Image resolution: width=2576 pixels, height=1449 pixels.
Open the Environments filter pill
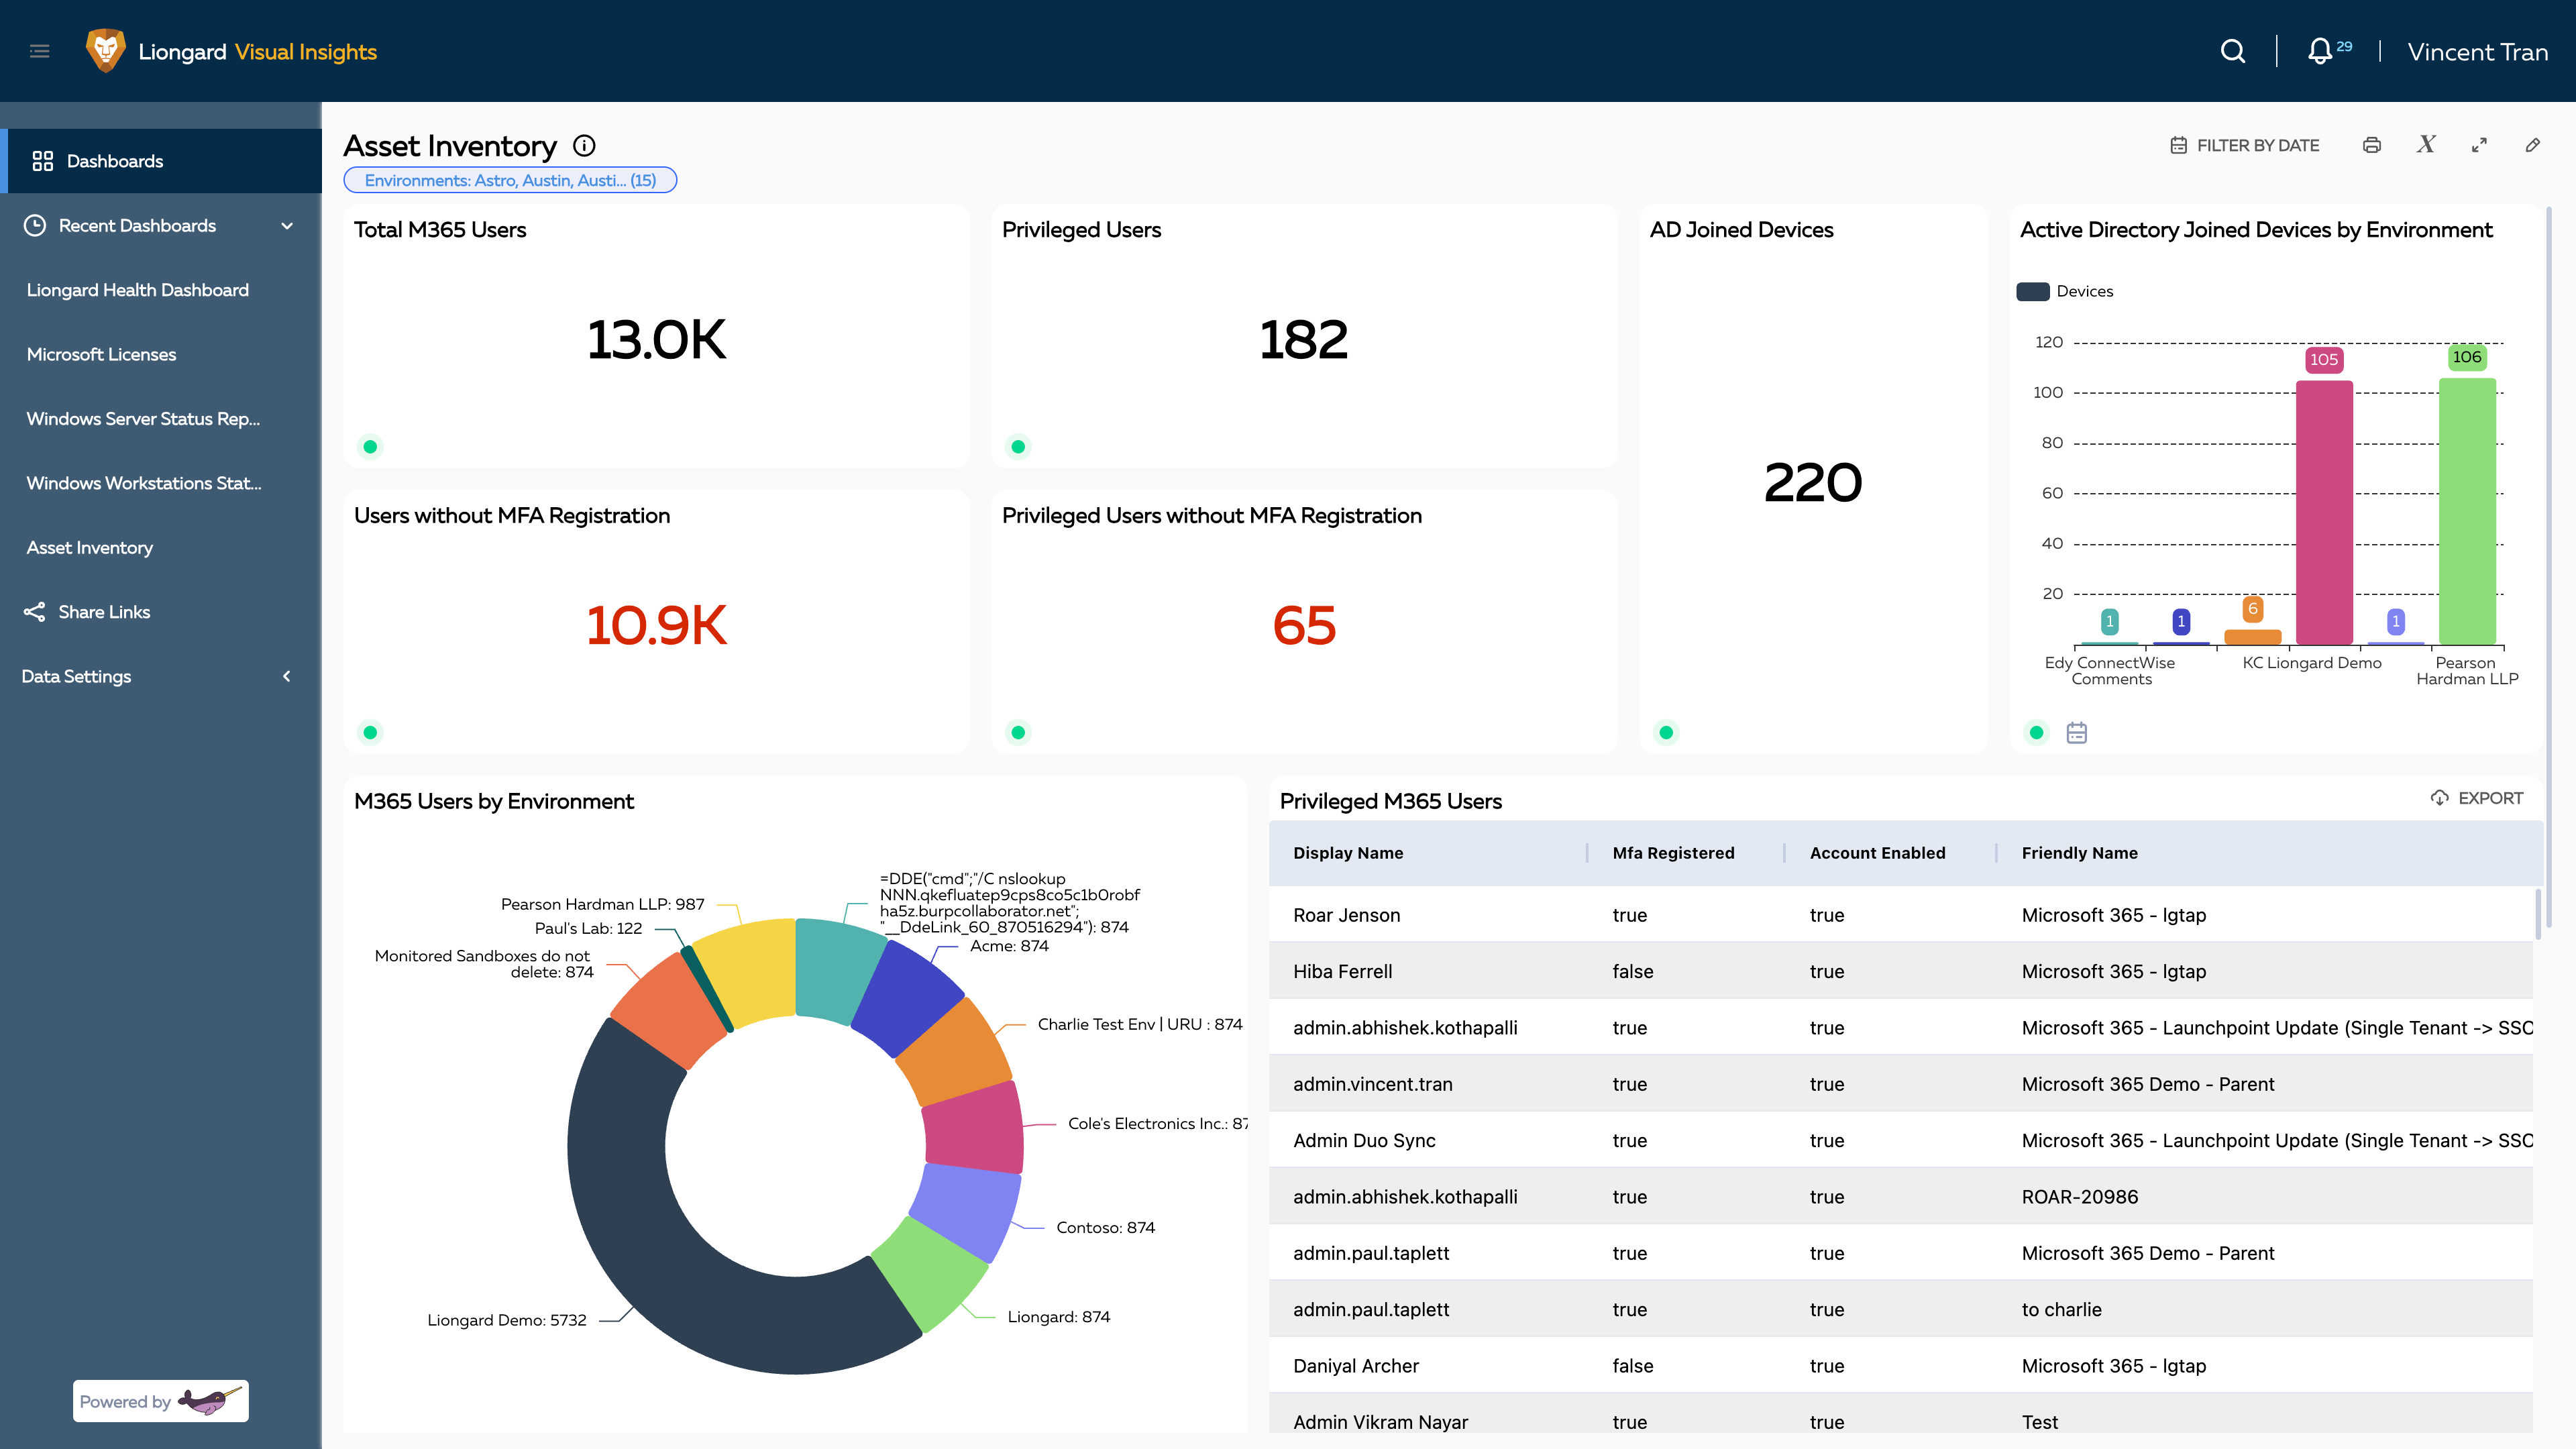(510, 180)
